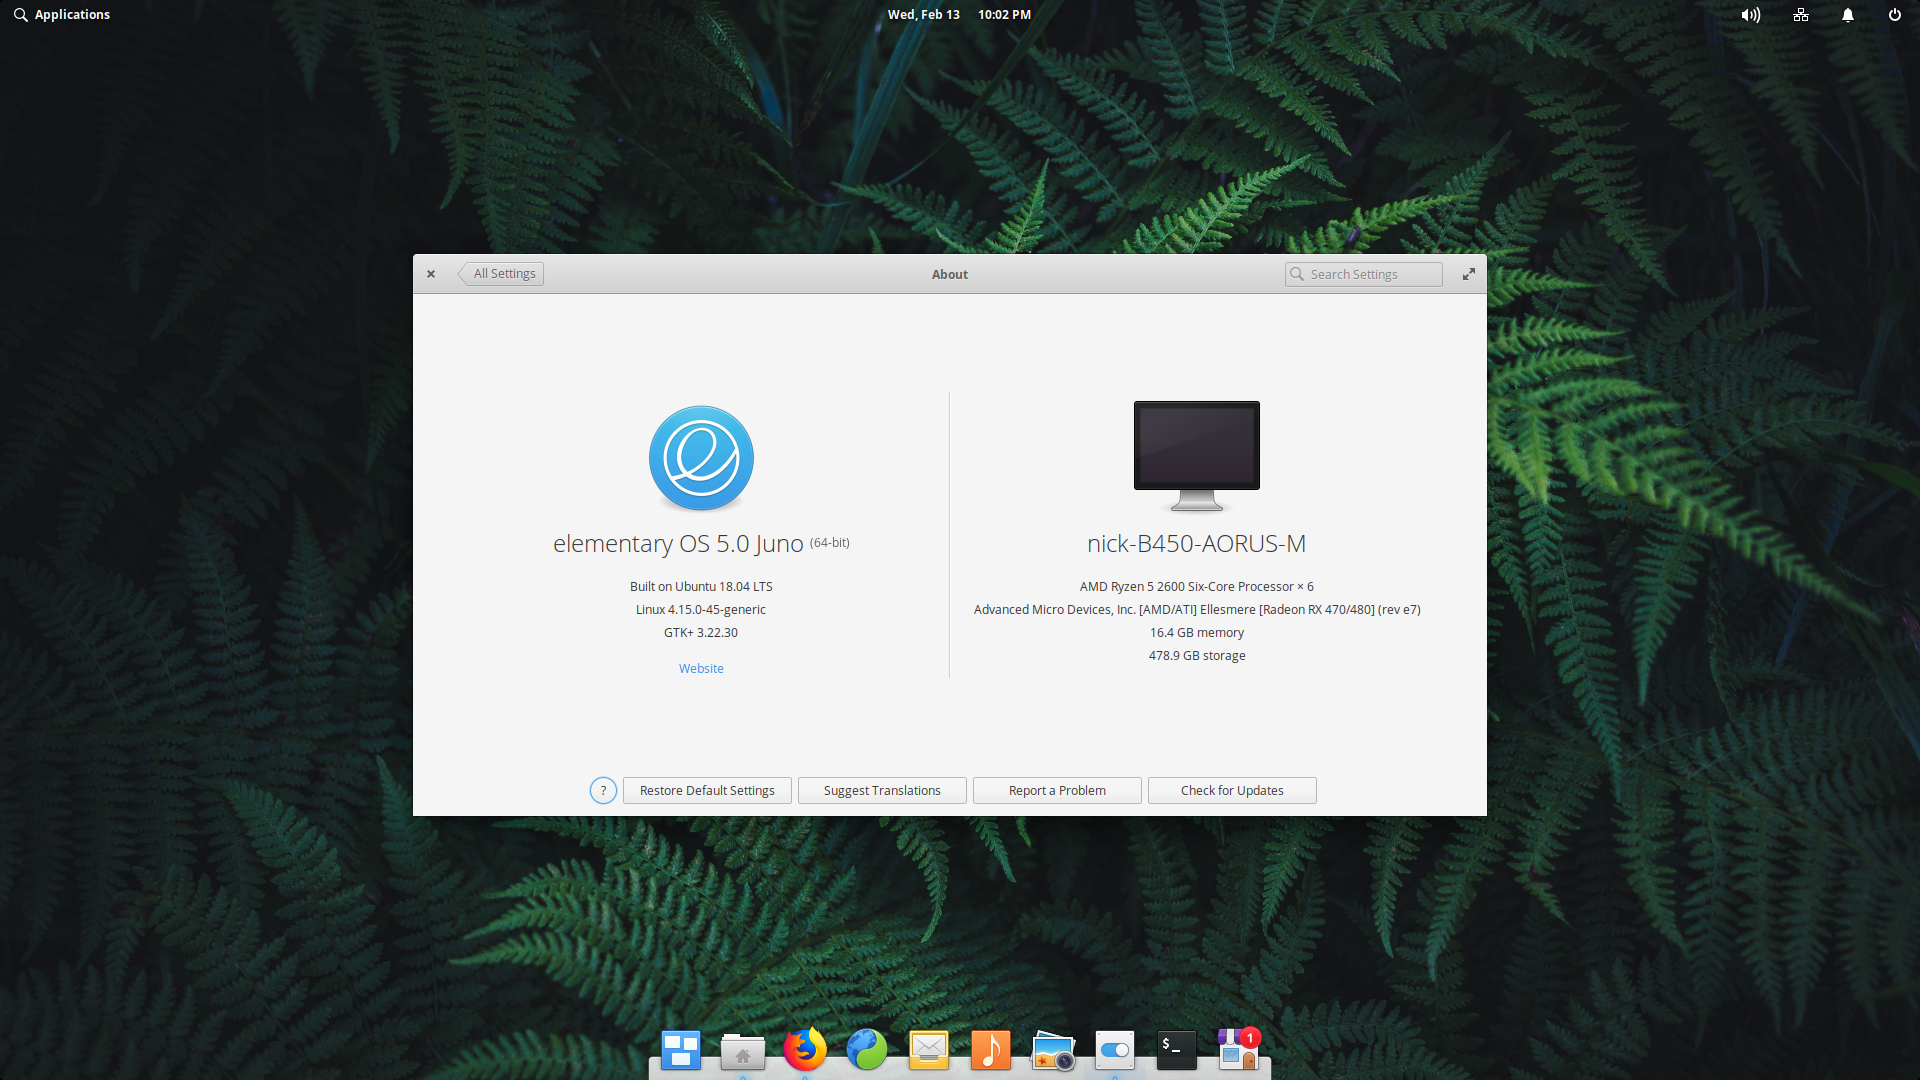This screenshot has height=1080, width=1920.
Task: Click System Settings toggle icon in dock
Action: point(1114,1050)
